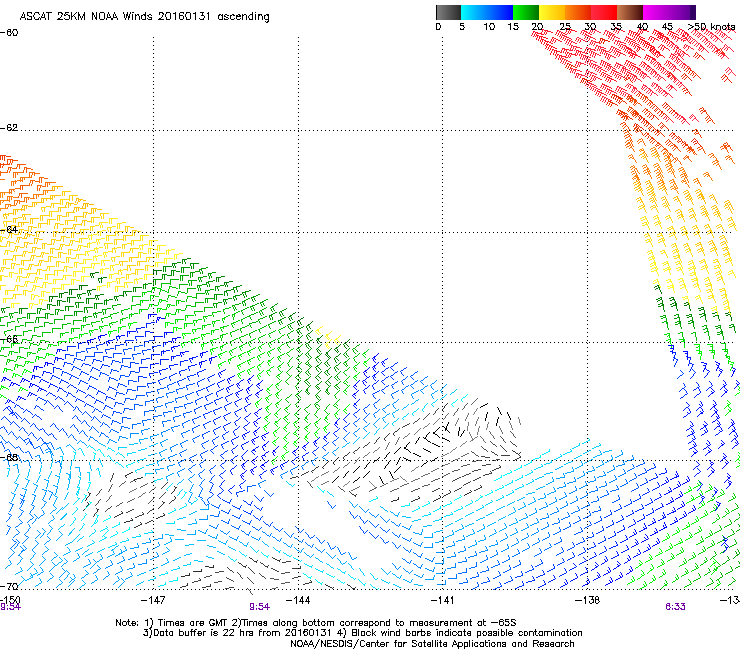
Task: Click the purple '8:33' time label
Action: tap(675, 607)
